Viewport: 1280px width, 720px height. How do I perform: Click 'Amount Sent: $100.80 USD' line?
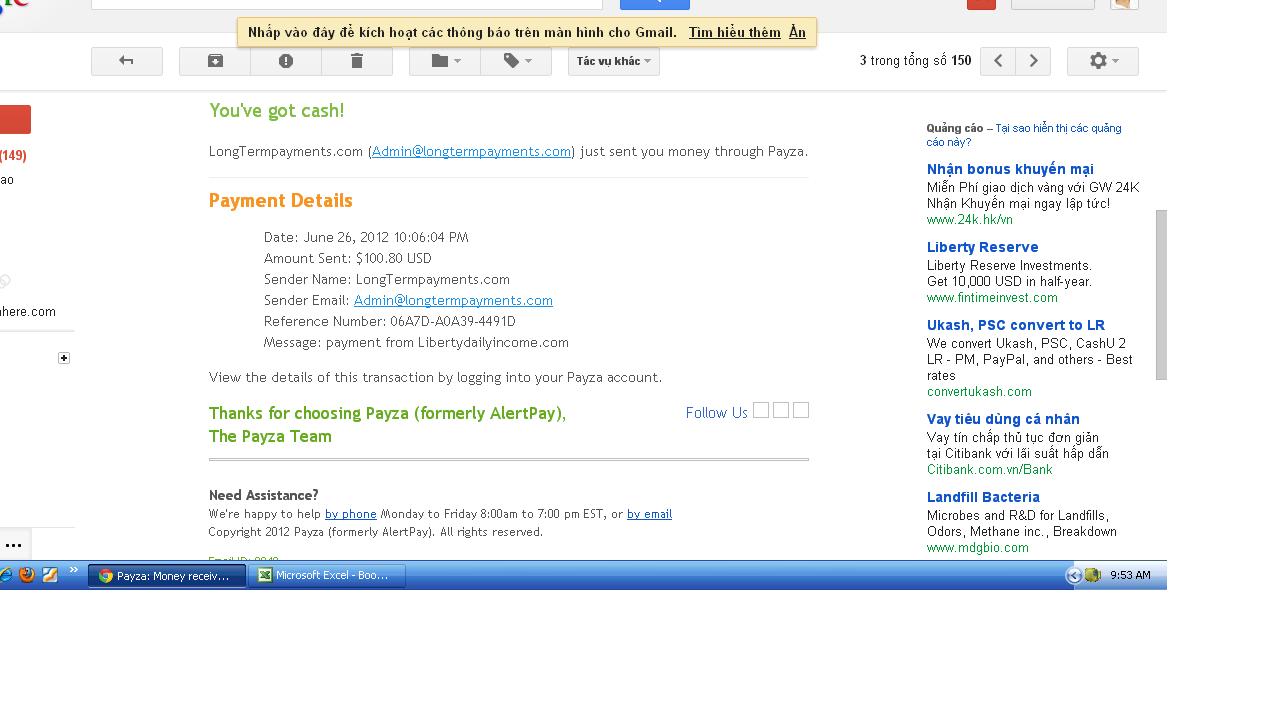(348, 258)
